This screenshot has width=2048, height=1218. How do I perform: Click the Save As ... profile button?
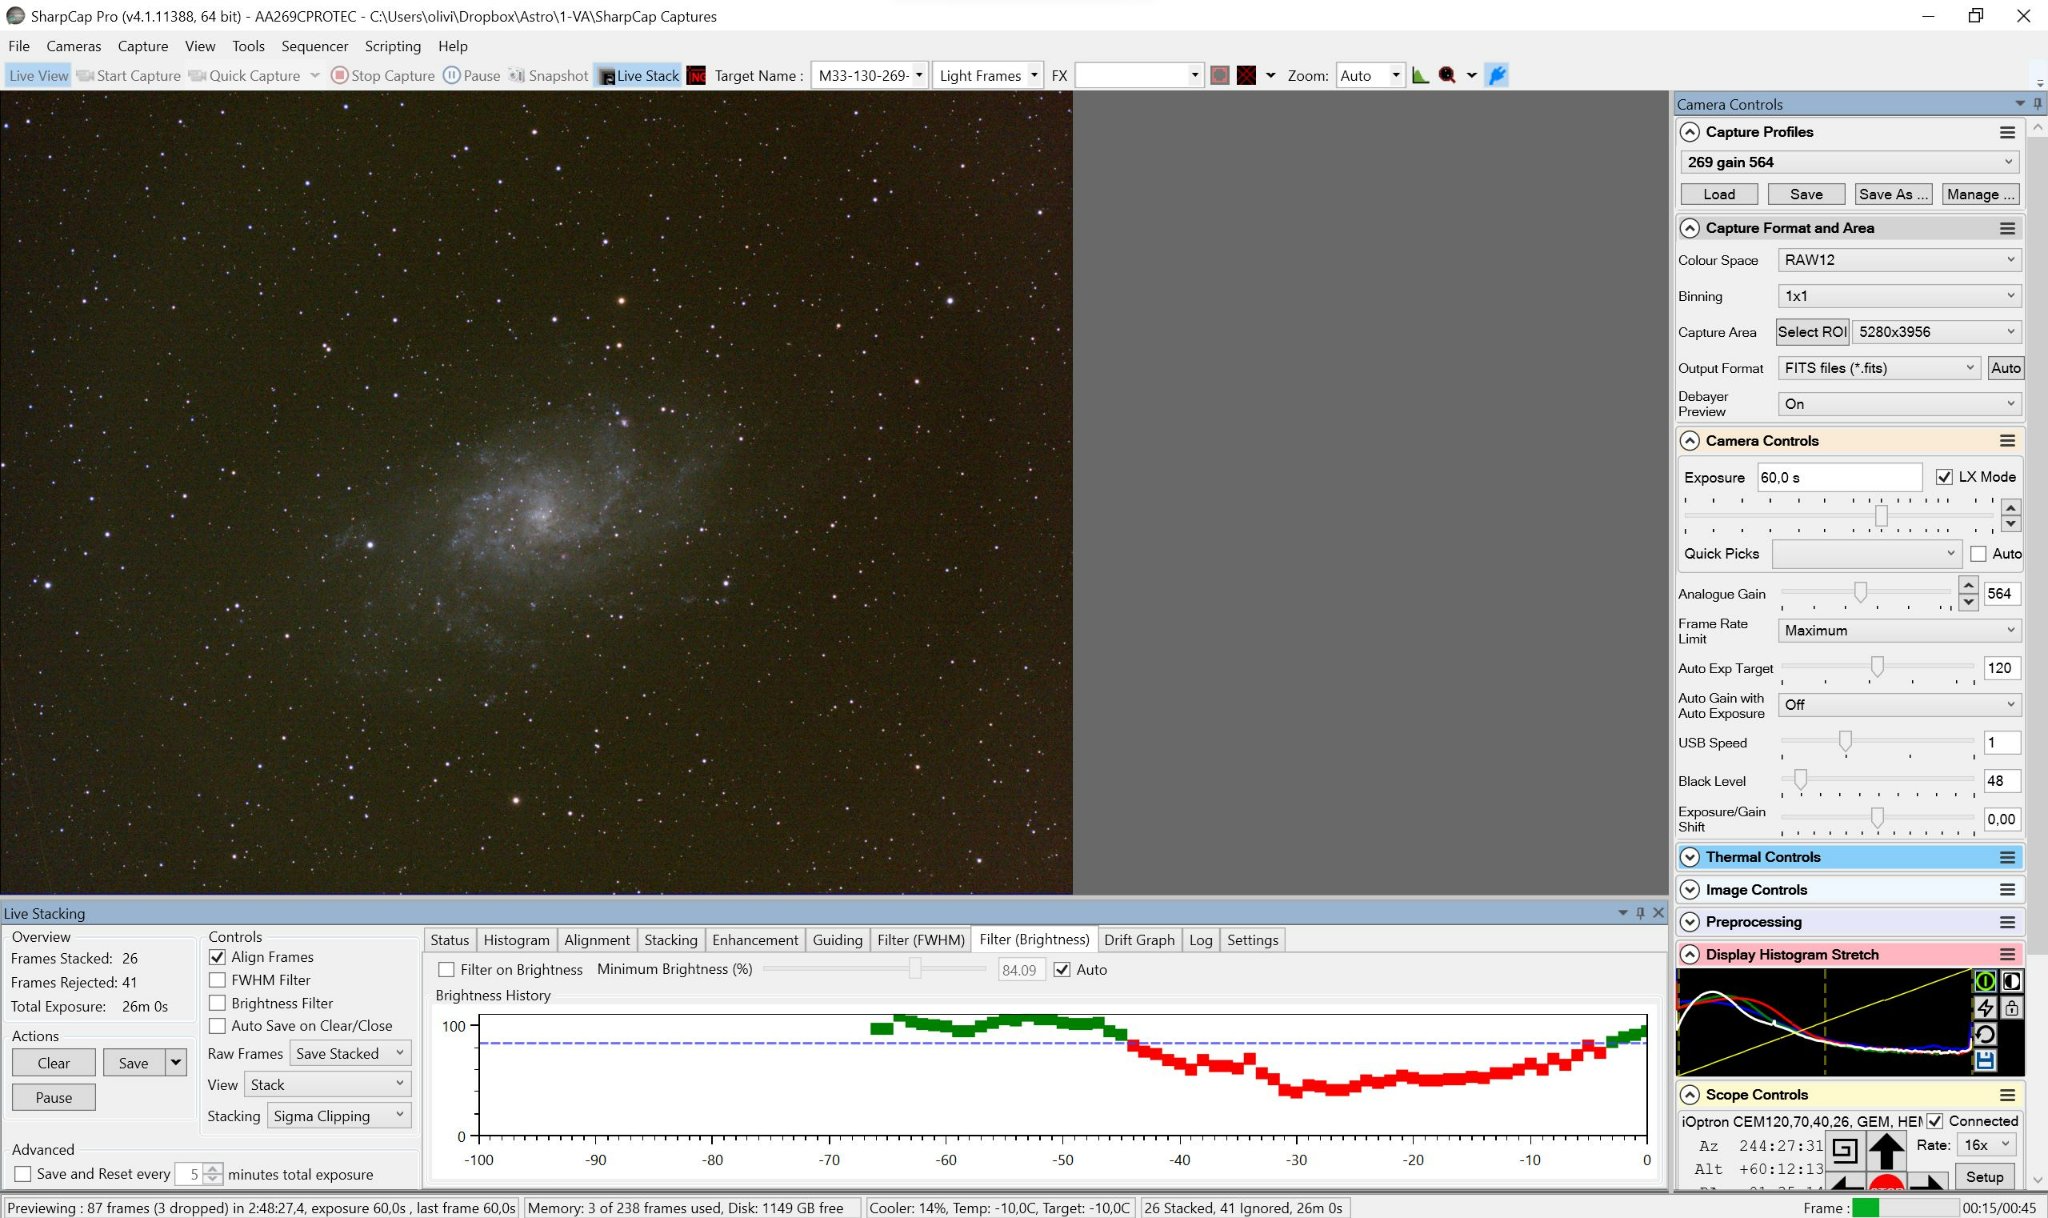tap(1892, 194)
